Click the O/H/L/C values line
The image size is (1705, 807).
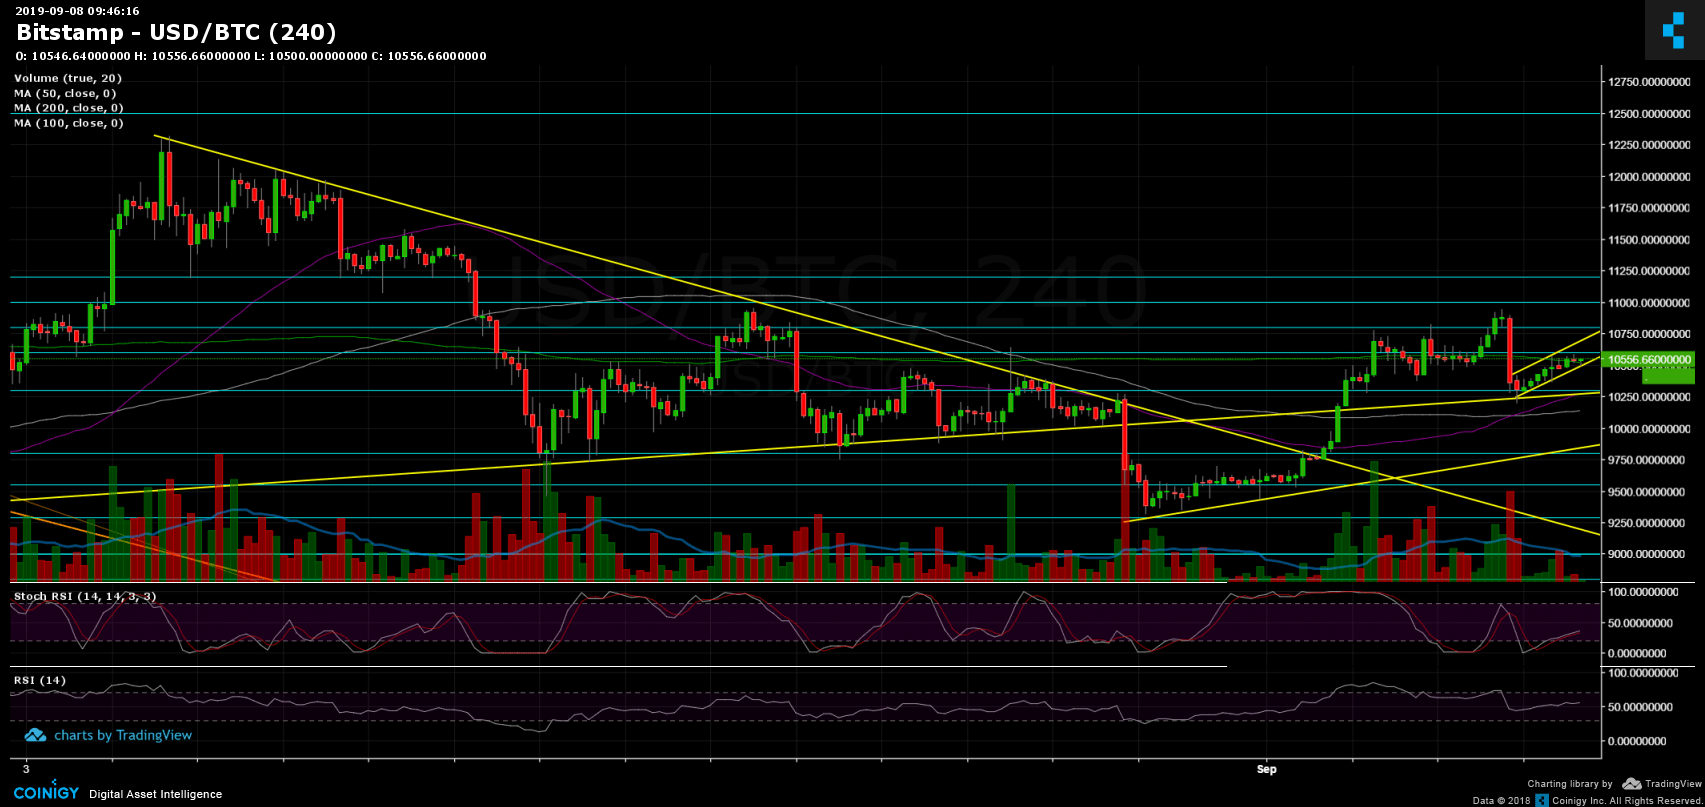click(251, 56)
